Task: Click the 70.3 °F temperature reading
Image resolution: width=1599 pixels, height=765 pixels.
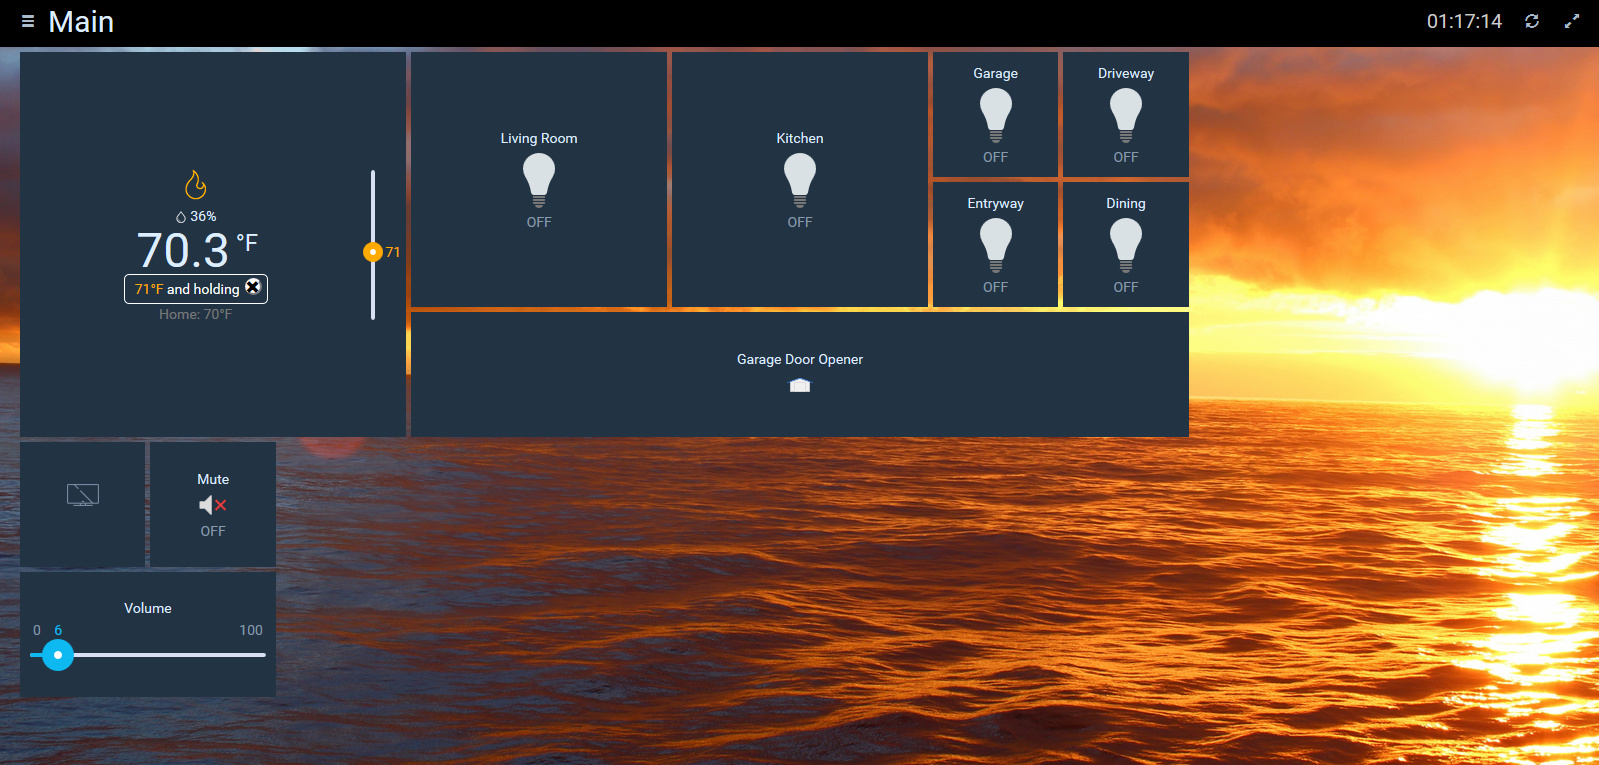Action: point(197,250)
